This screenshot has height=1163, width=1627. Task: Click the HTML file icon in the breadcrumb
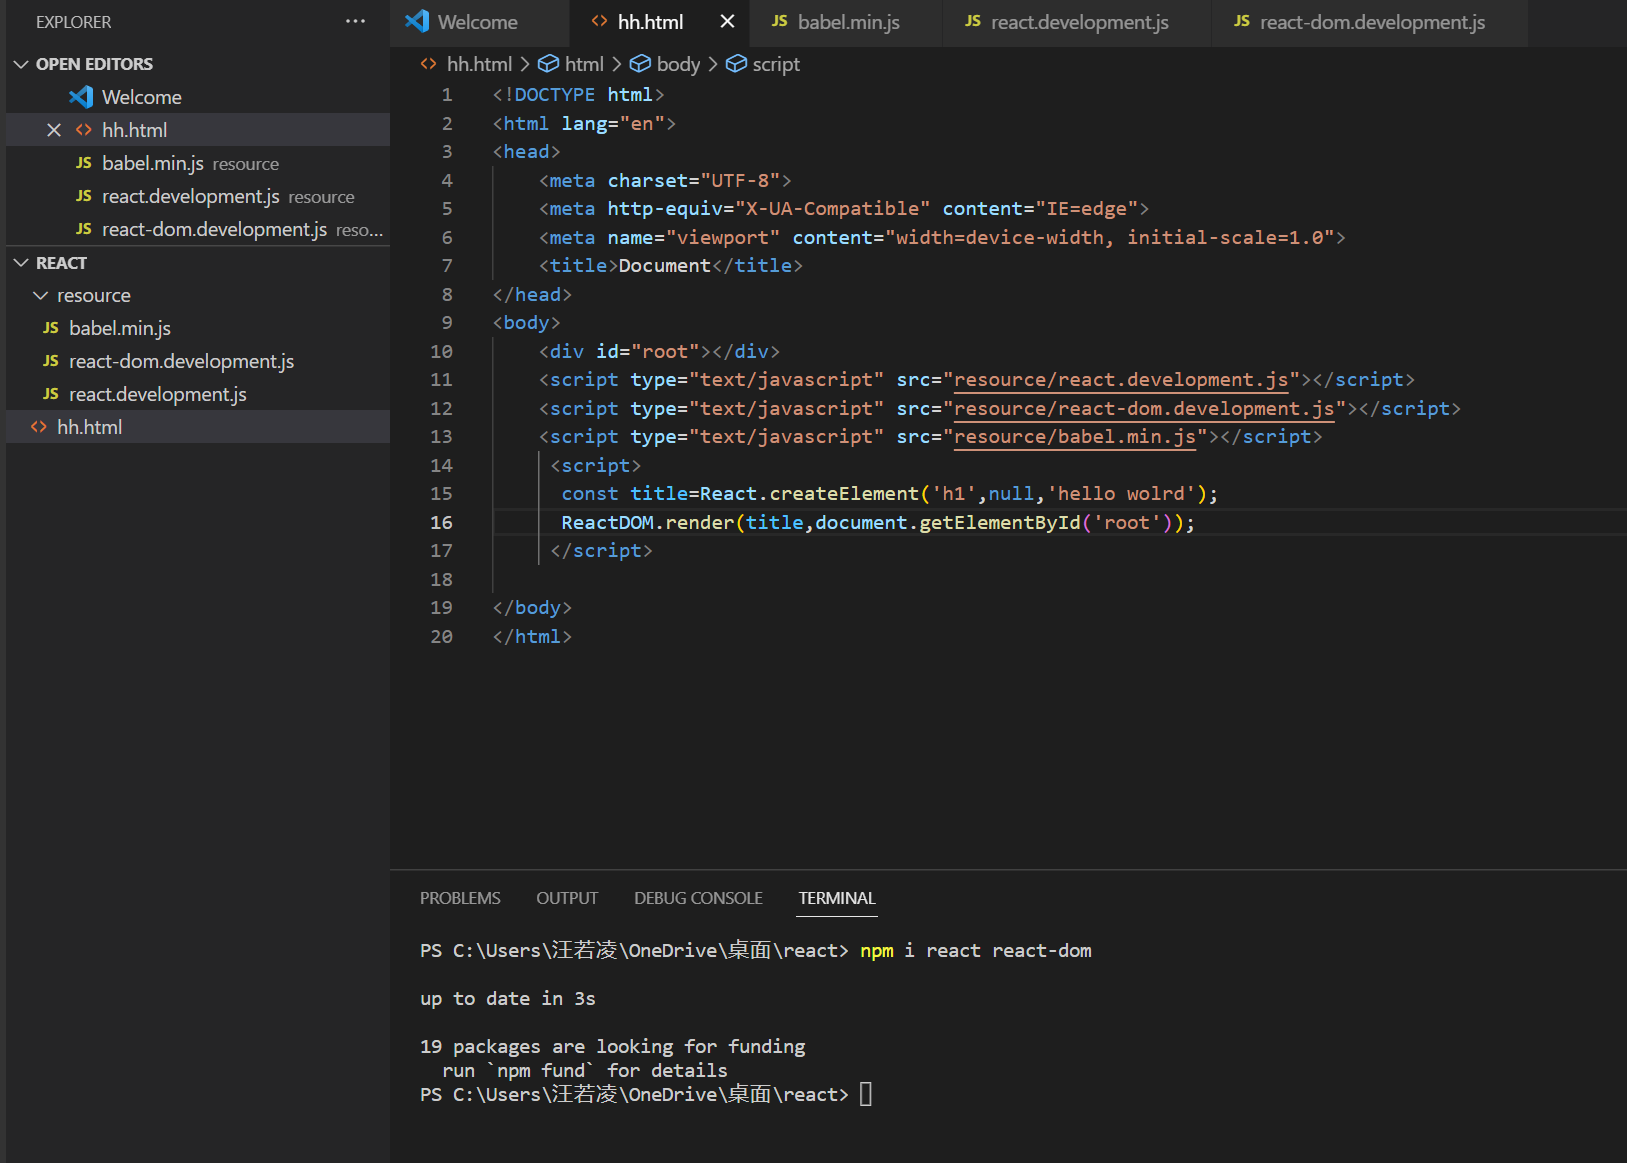tap(429, 64)
